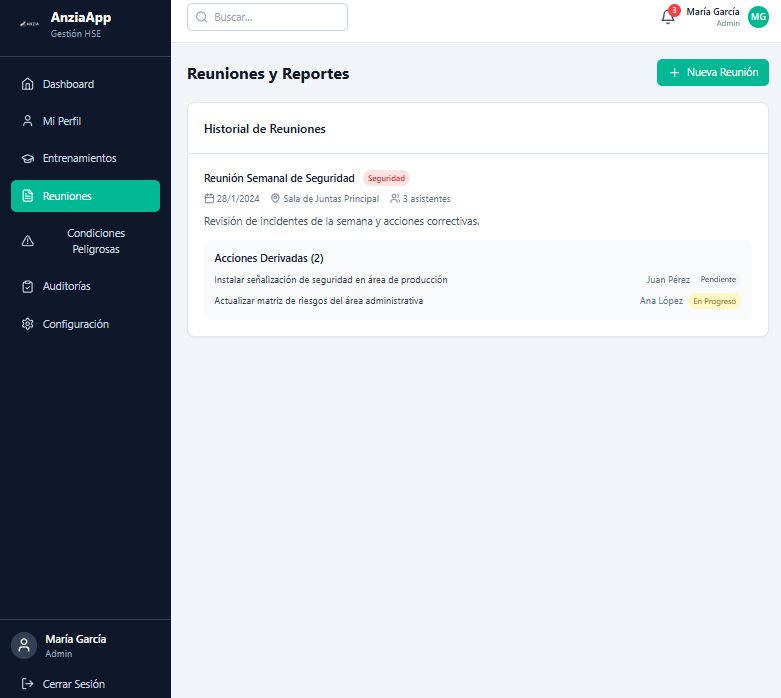
Task: Focus the Buscar search field
Action: coord(267,17)
